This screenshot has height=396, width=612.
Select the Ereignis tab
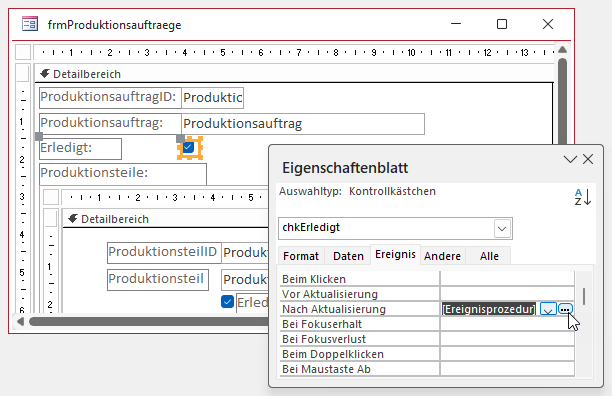(395, 254)
